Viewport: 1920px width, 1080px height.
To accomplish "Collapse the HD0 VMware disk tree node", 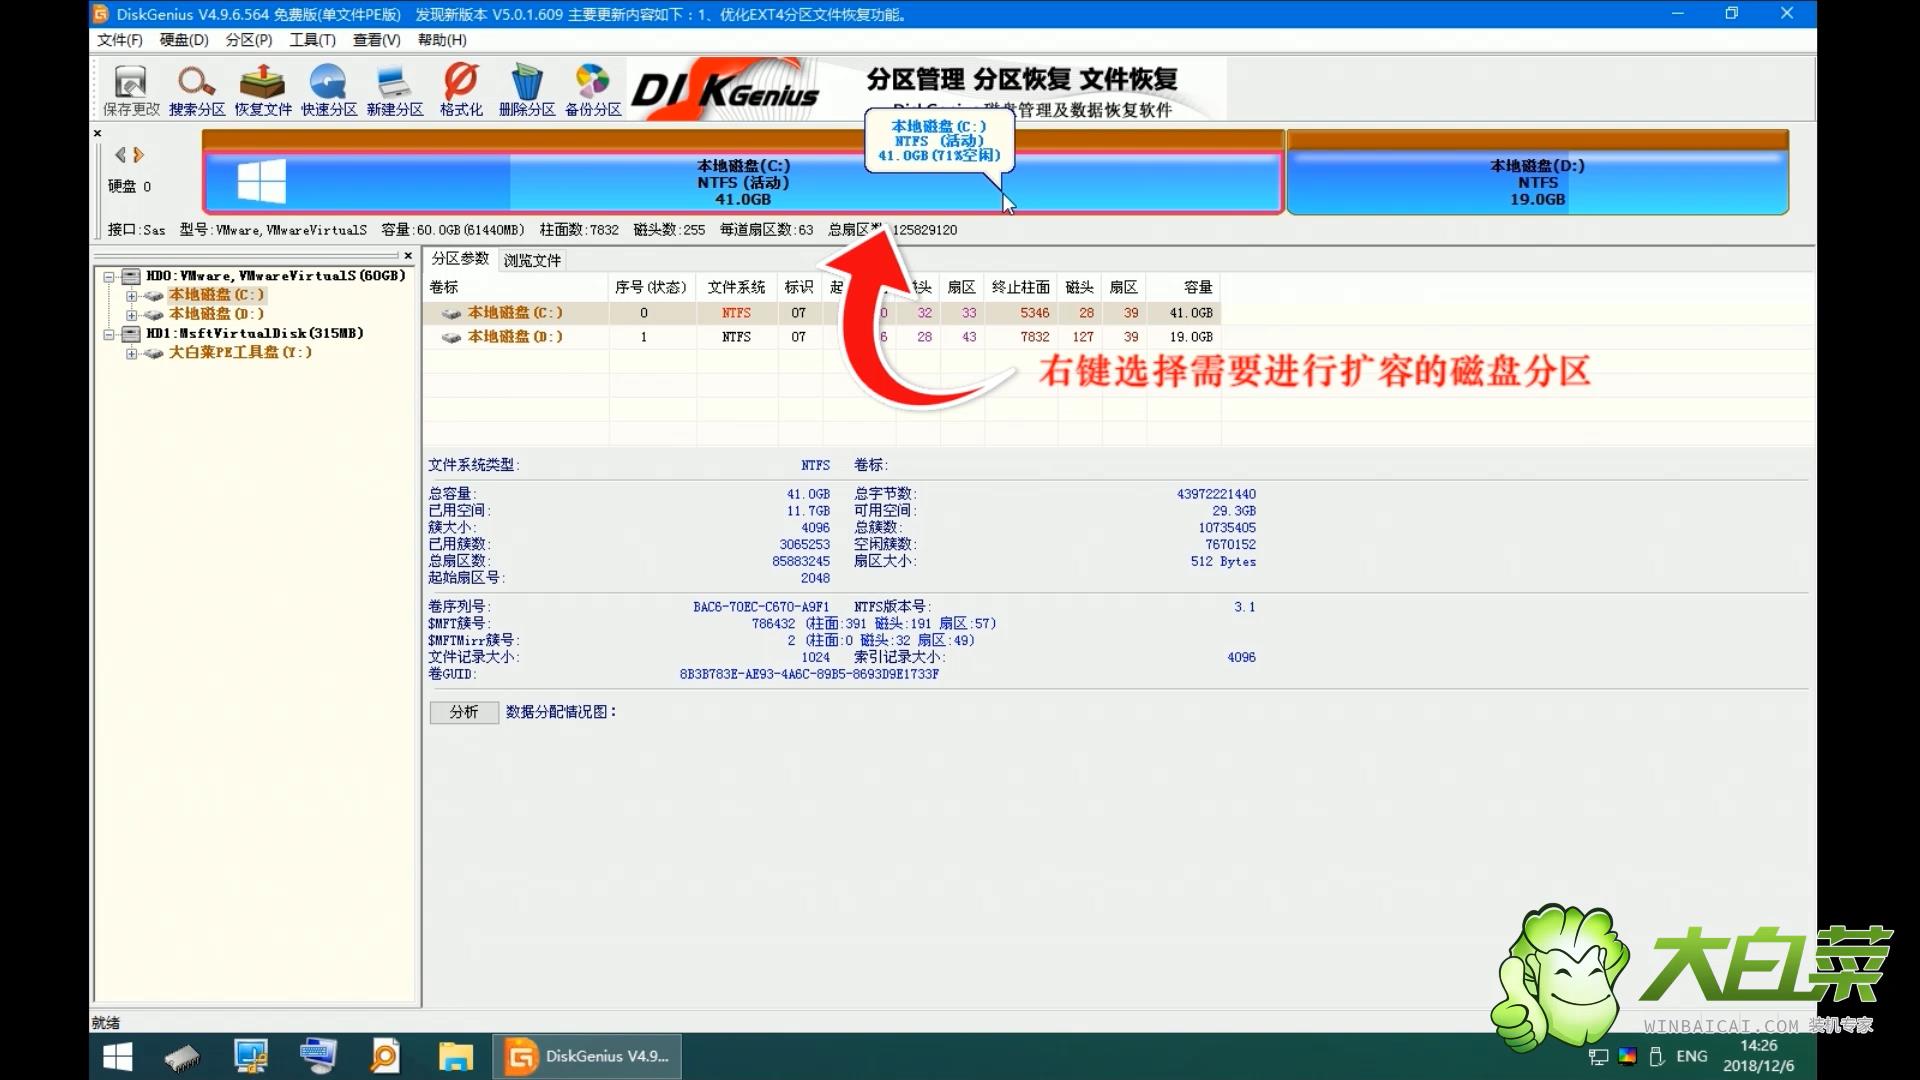I will 109,277.
